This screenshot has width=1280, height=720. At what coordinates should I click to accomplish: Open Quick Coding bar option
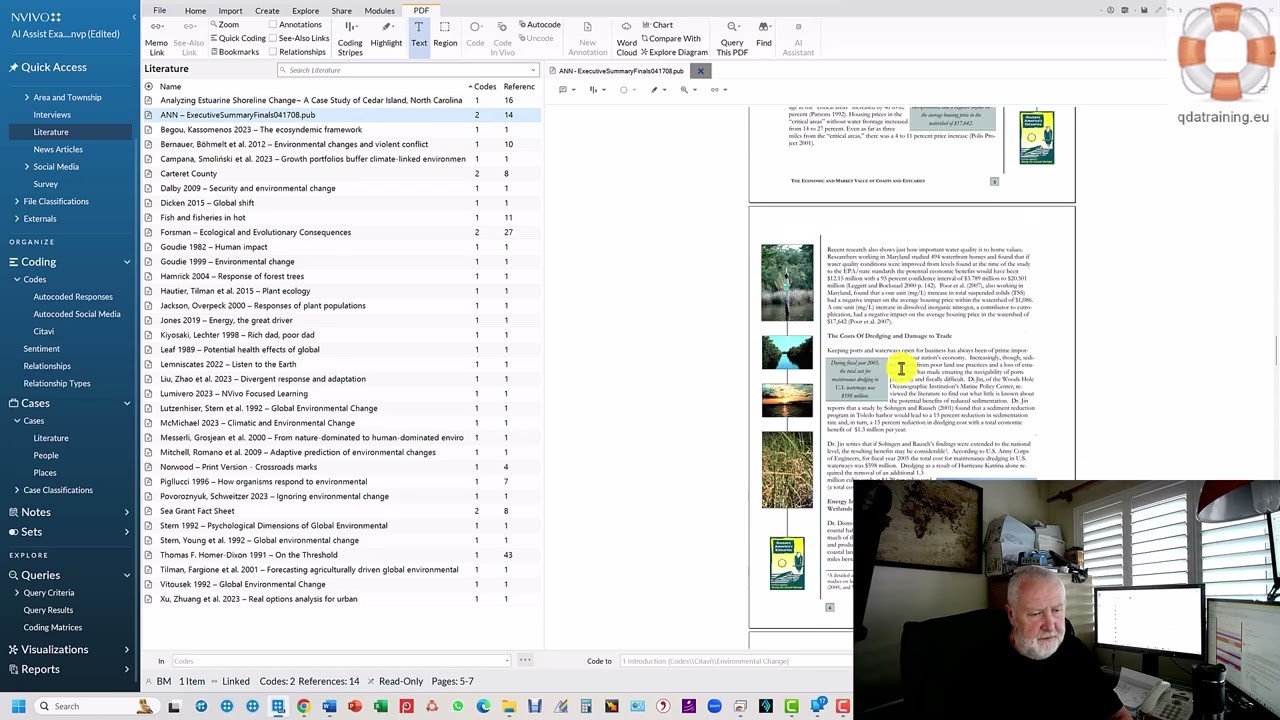[x=238, y=39]
